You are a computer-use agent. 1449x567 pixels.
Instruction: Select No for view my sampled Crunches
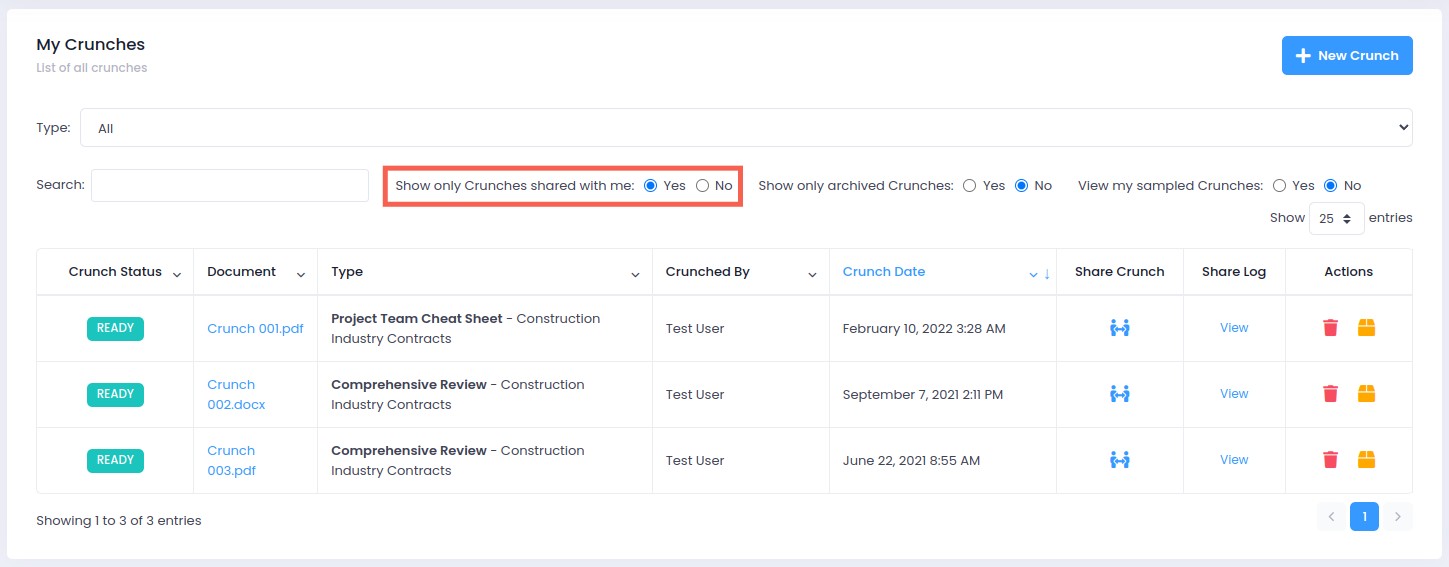coord(1331,186)
